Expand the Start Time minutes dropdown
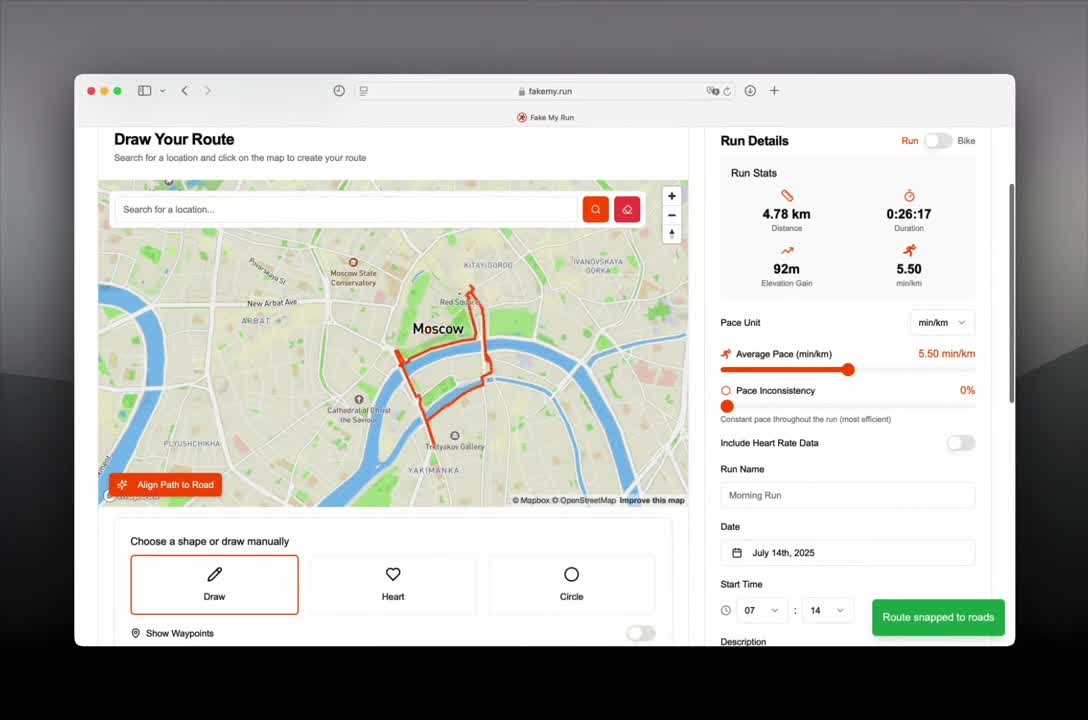Viewport: 1088px width, 720px height. pyautogui.click(x=827, y=610)
